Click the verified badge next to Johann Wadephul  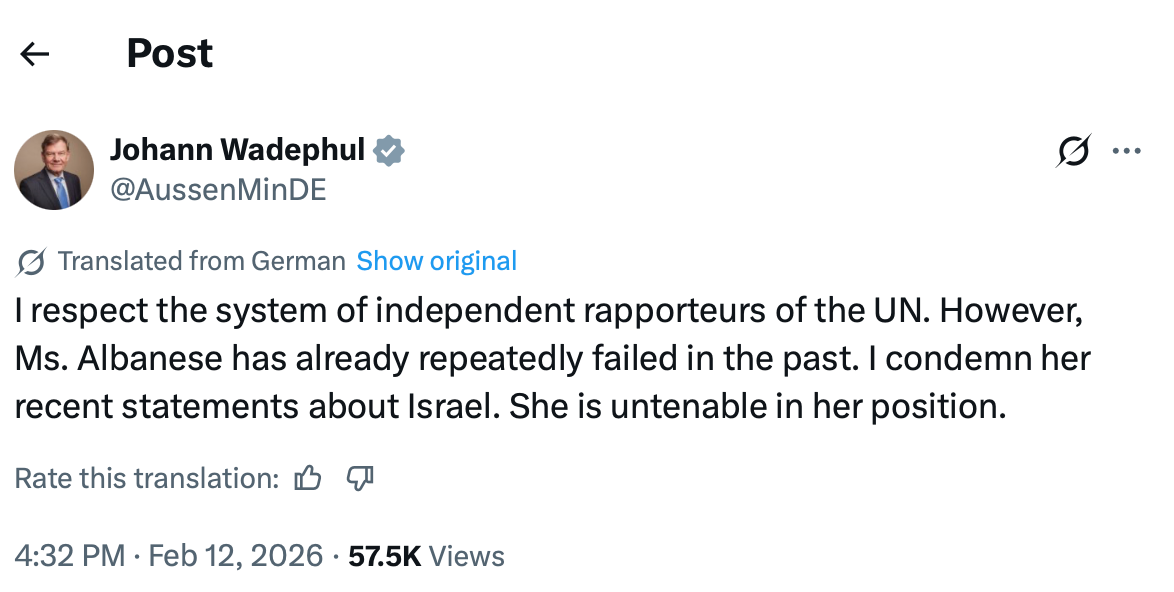point(389,150)
